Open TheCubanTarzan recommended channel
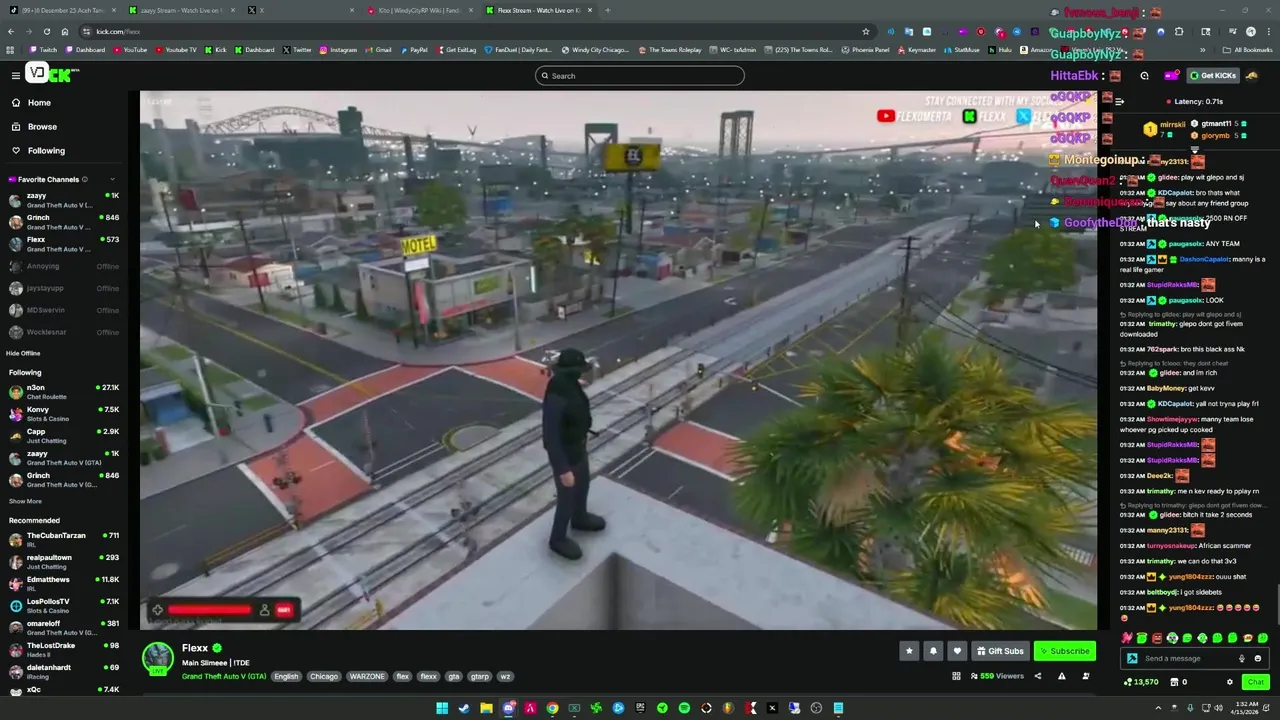This screenshot has height=720, width=1280. (63, 541)
